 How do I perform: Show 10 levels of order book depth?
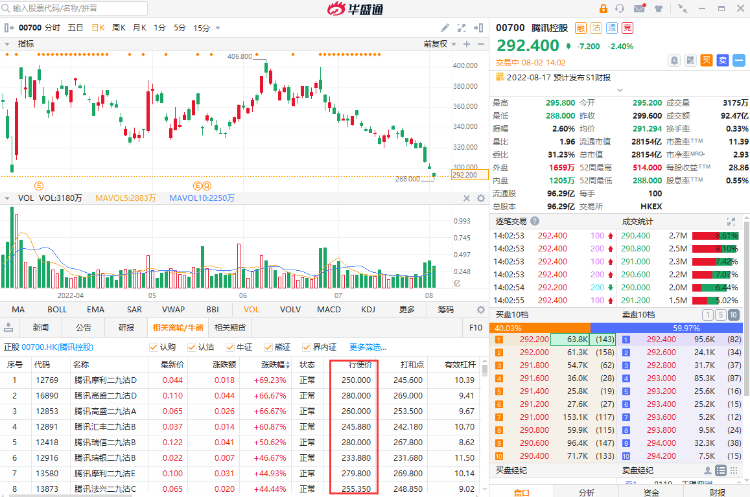(734, 315)
